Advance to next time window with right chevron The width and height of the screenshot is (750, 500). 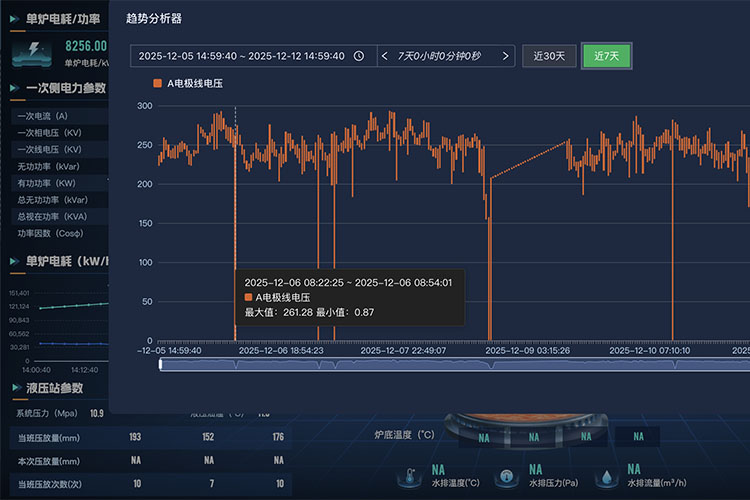click(x=505, y=56)
